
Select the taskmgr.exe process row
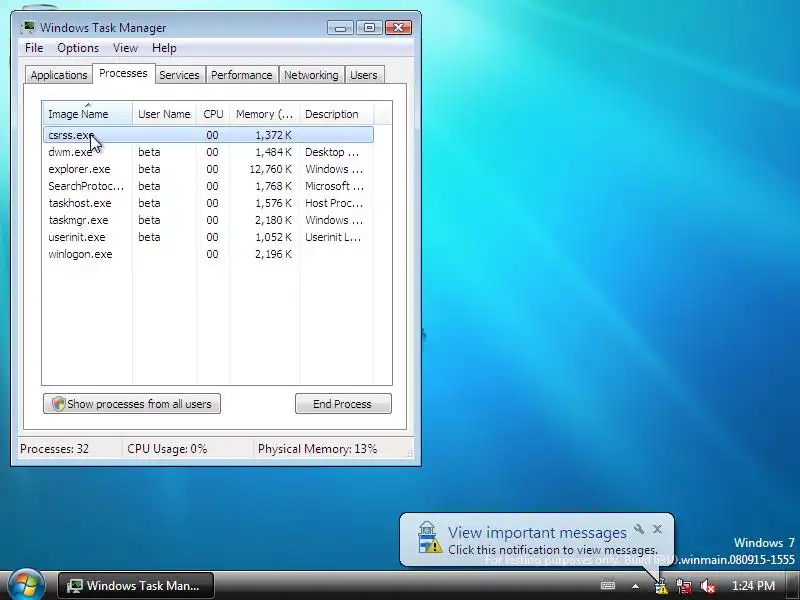pos(208,220)
